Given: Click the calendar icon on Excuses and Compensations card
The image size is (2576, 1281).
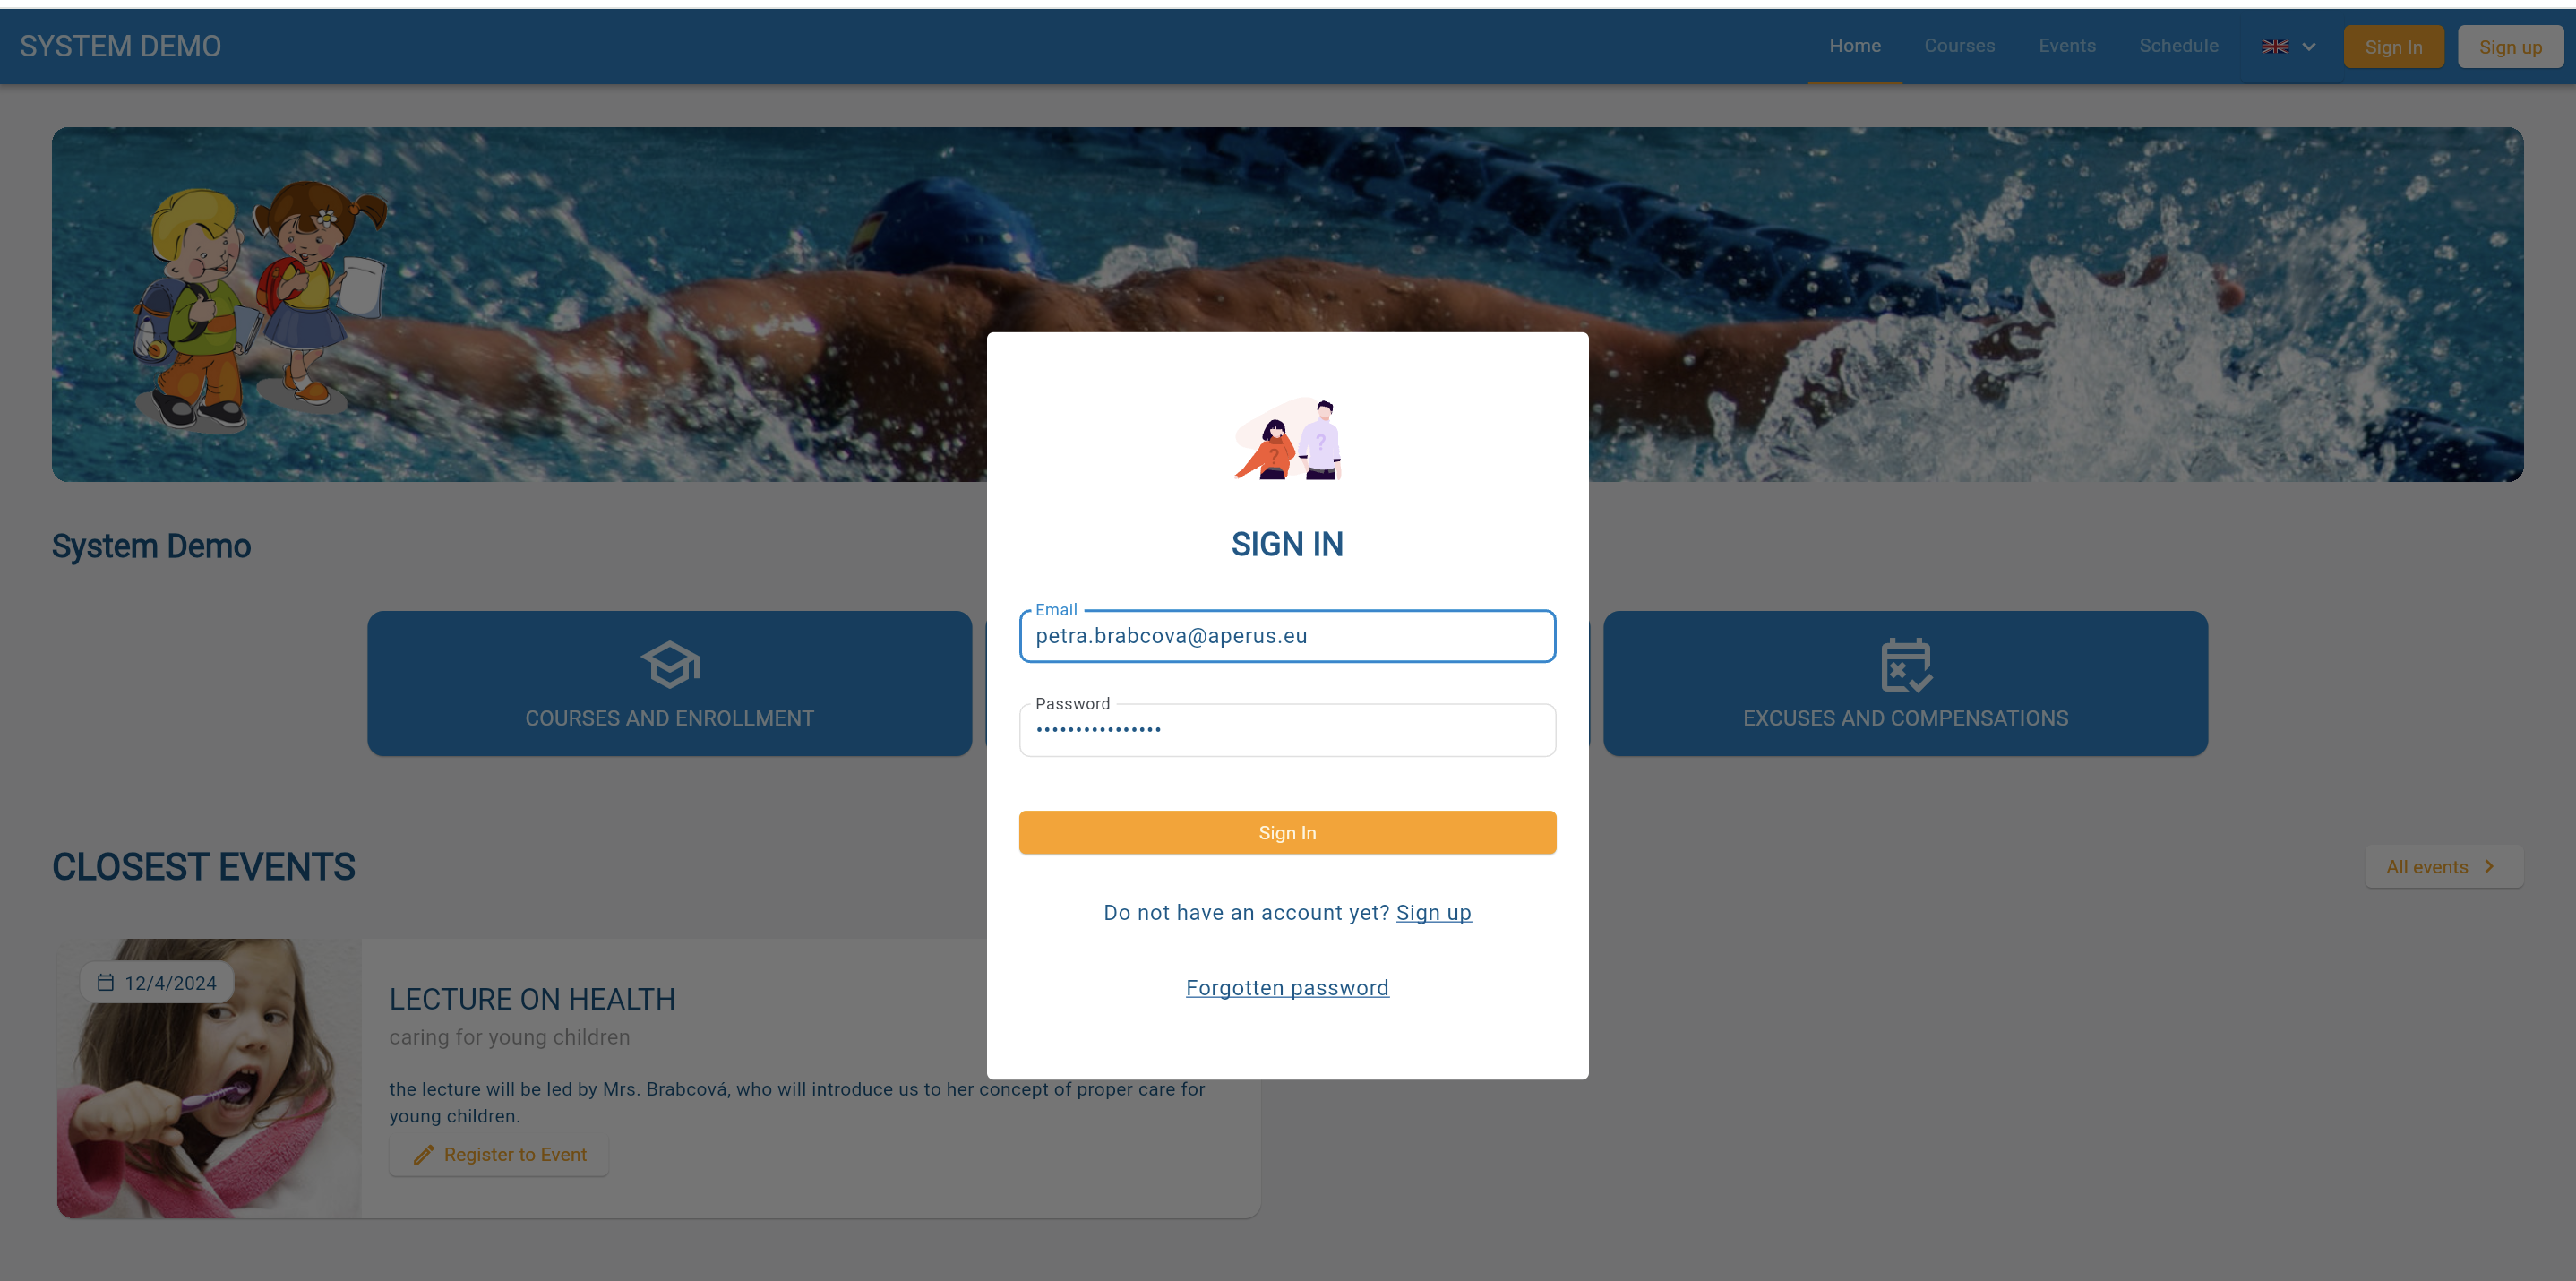Looking at the screenshot, I should pos(1906,664).
